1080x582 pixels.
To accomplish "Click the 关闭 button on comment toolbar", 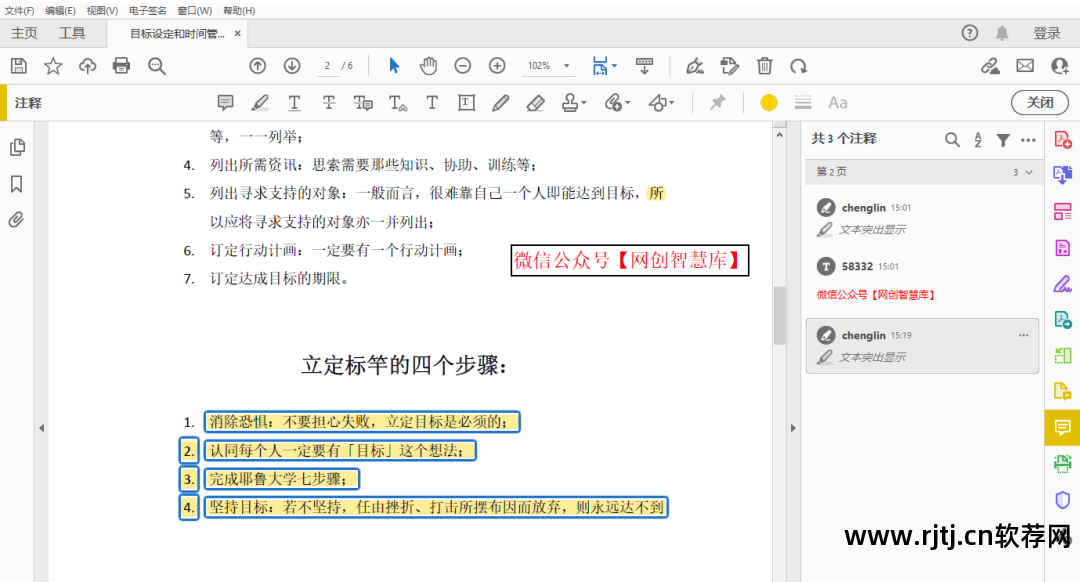I will click(1039, 103).
